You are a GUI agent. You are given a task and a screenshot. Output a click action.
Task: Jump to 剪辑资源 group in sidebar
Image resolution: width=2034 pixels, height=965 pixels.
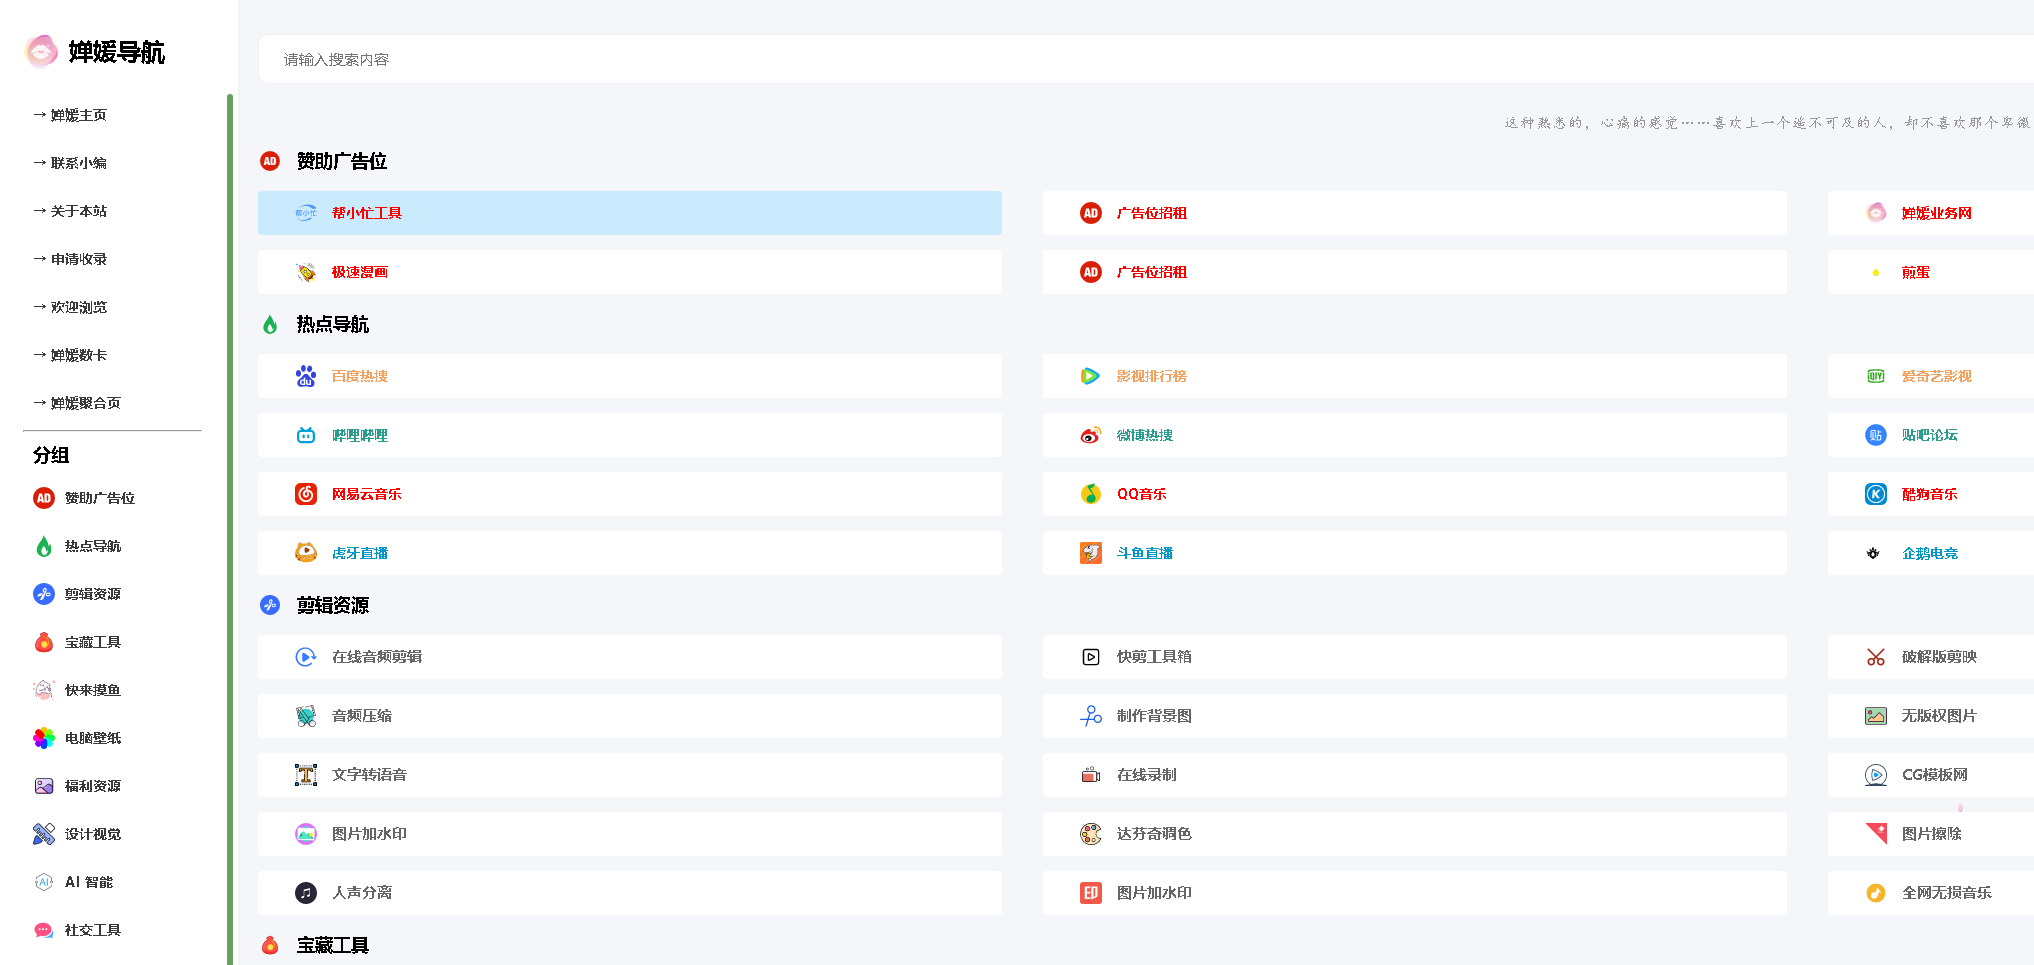pyautogui.click(x=93, y=594)
